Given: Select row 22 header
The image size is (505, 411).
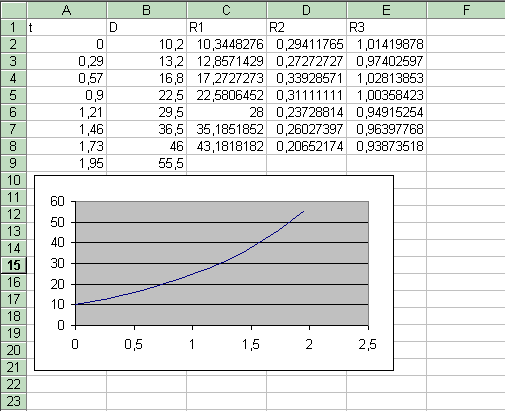Looking at the screenshot, I should pos(13,384).
